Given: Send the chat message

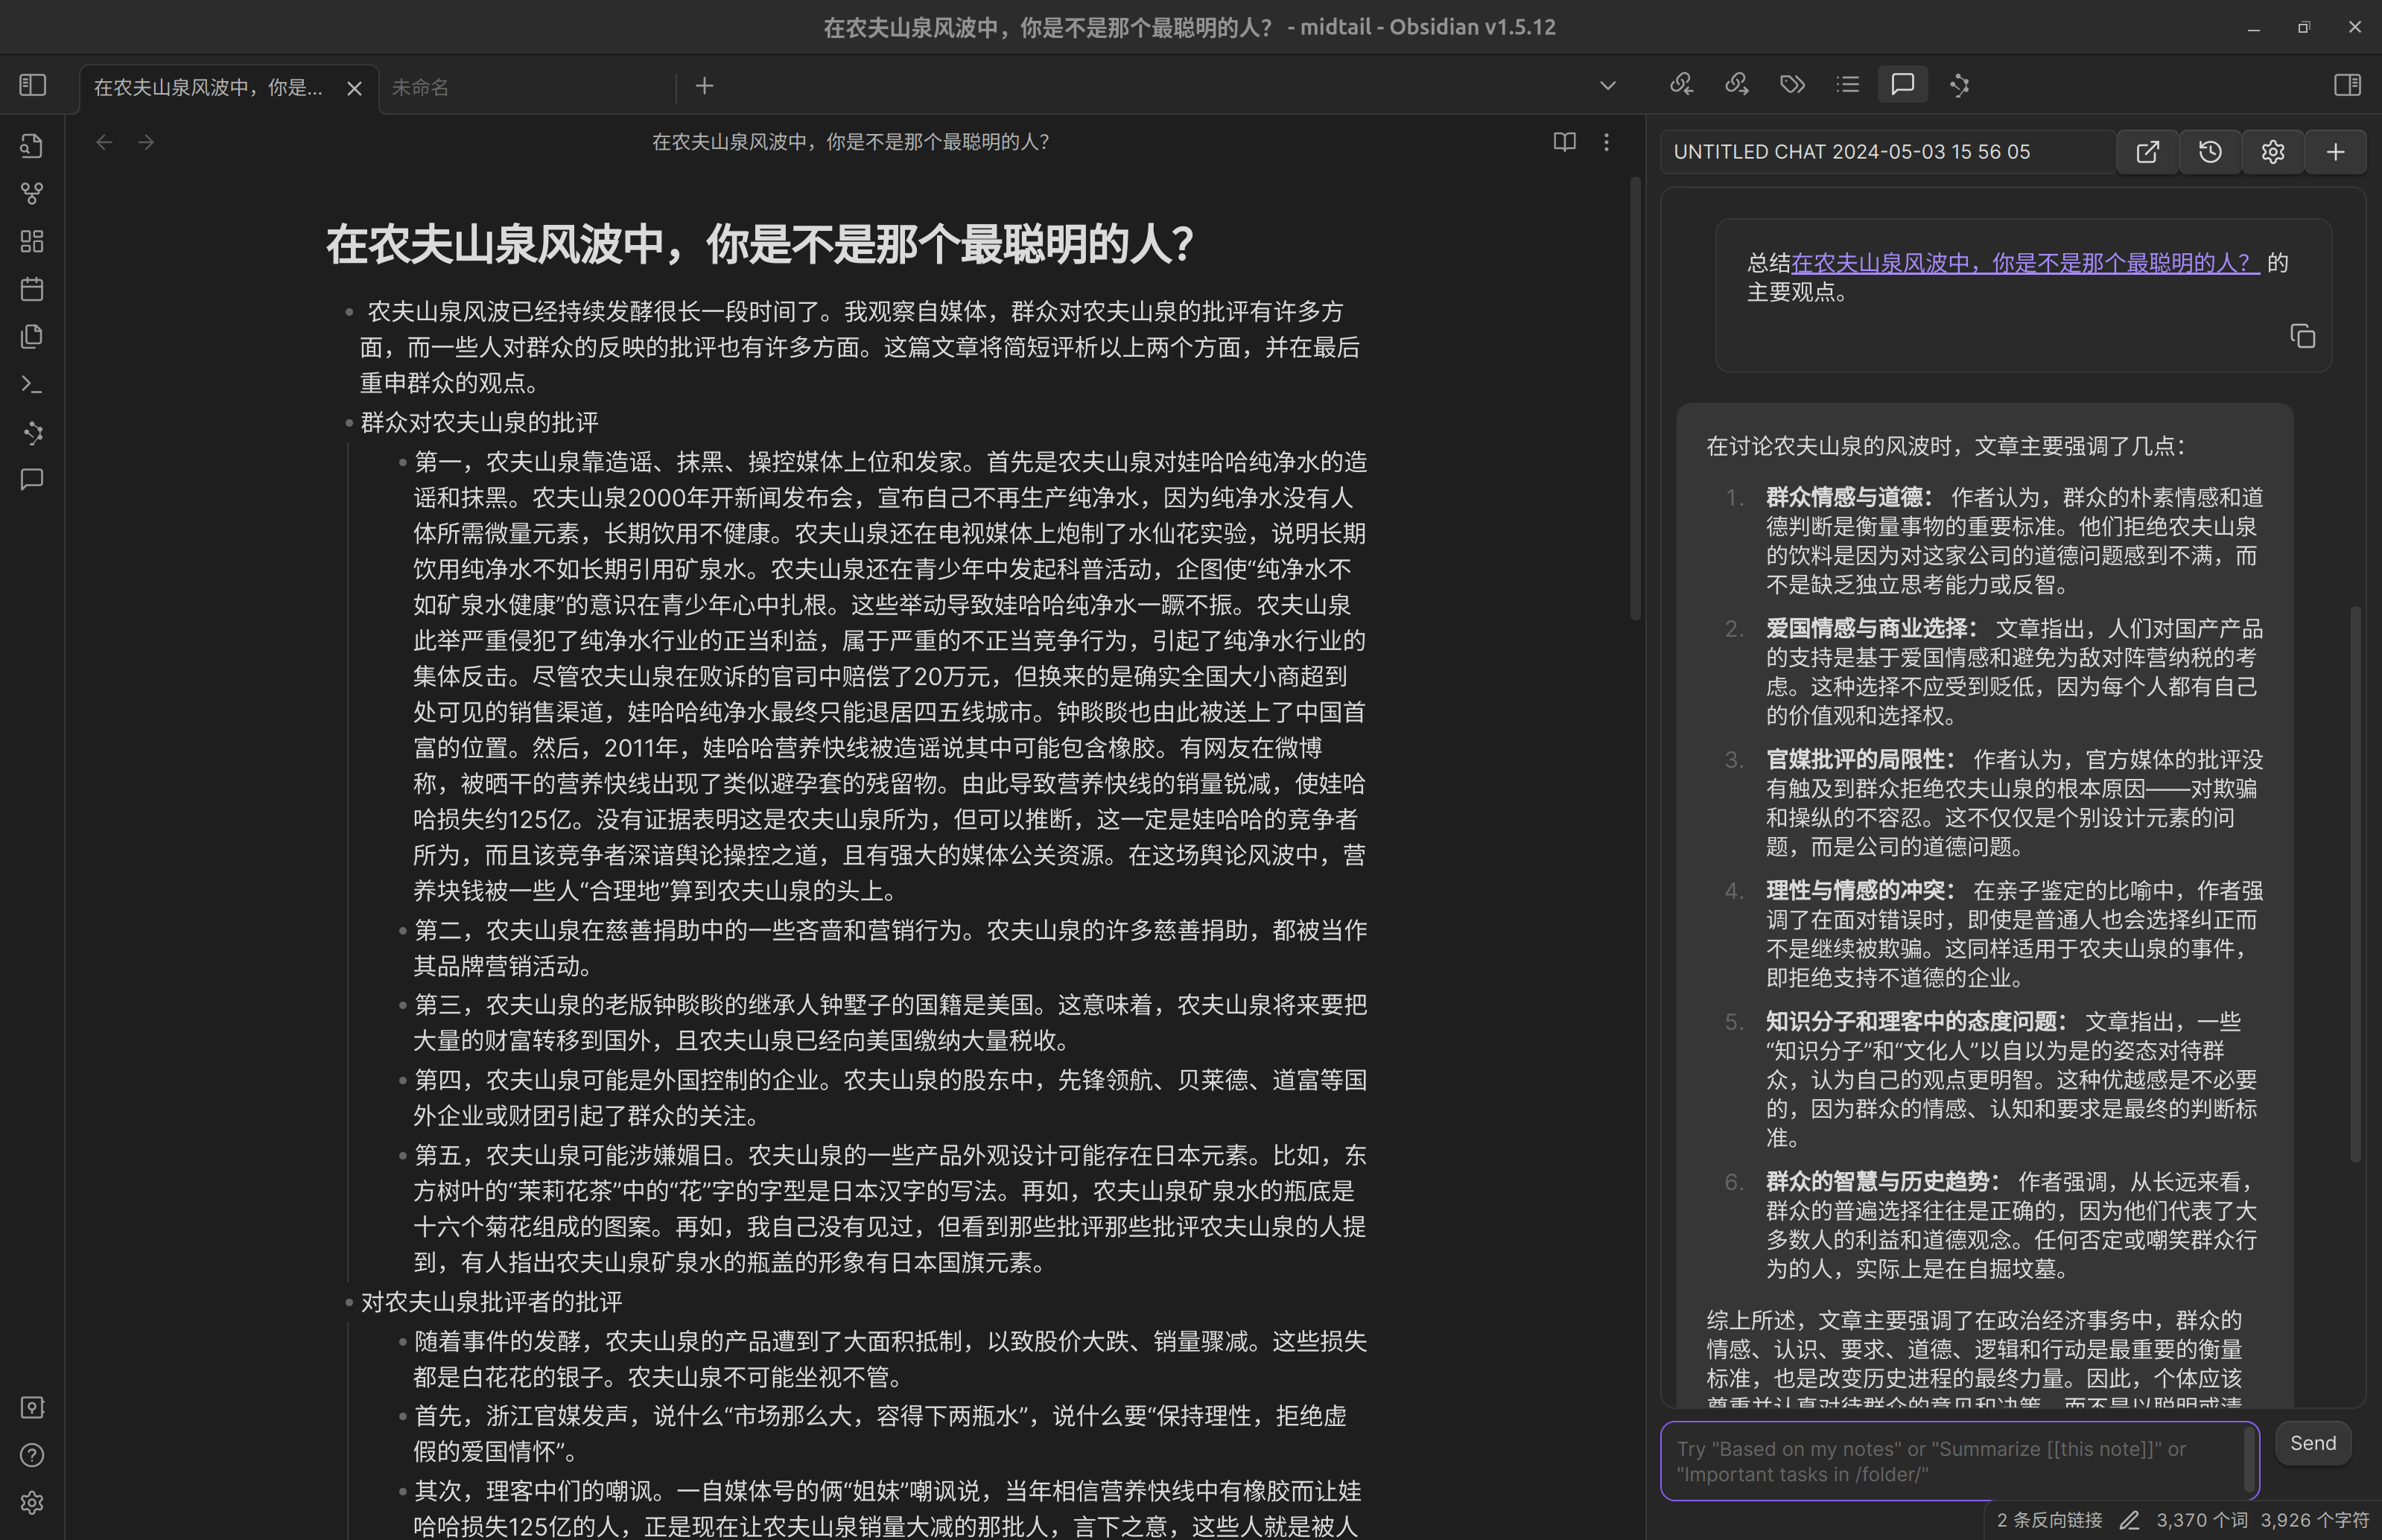Looking at the screenshot, I should point(2313,1443).
